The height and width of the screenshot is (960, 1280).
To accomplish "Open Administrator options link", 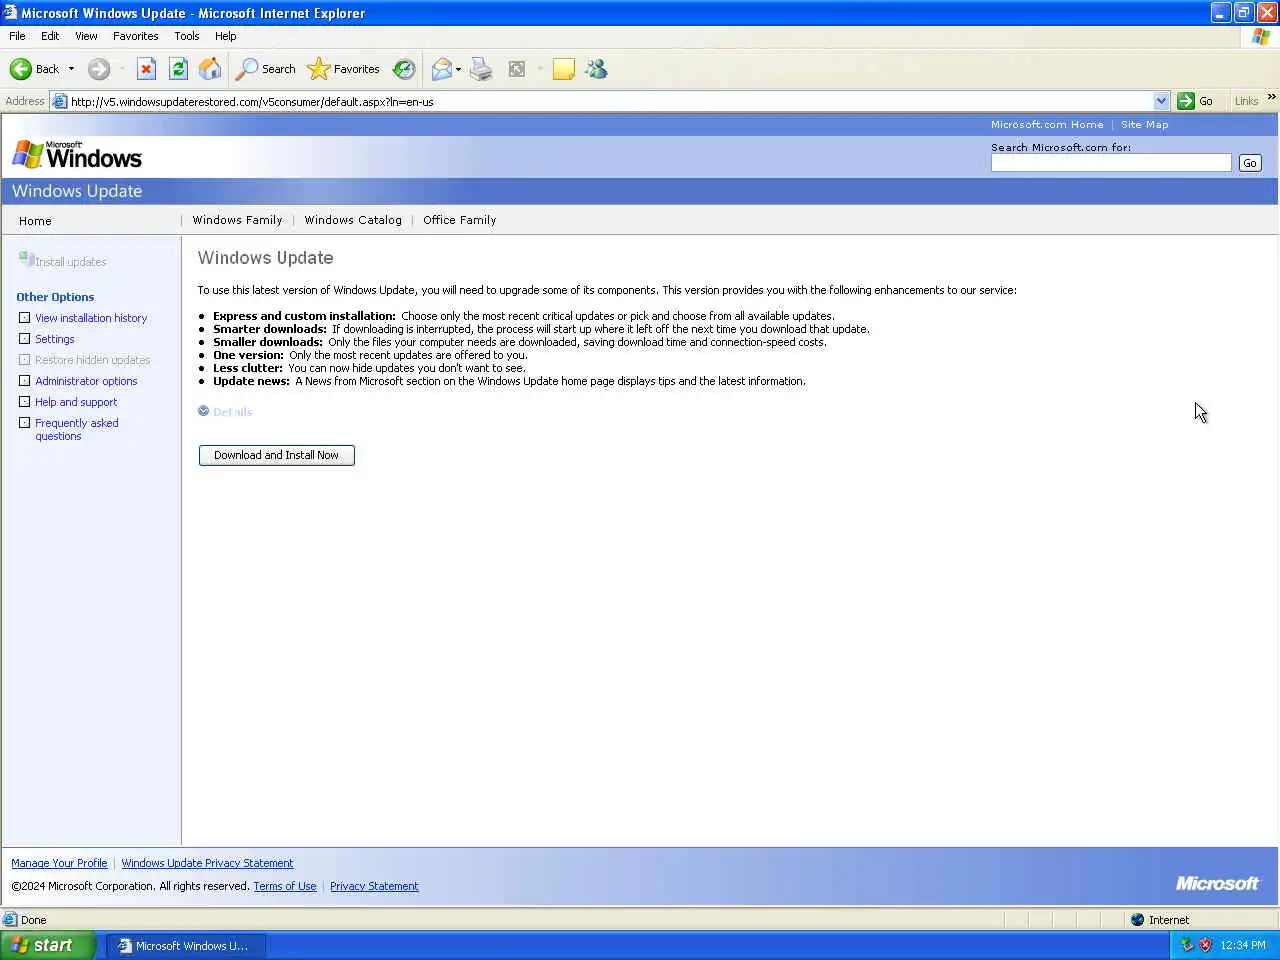I will click(86, 381).
